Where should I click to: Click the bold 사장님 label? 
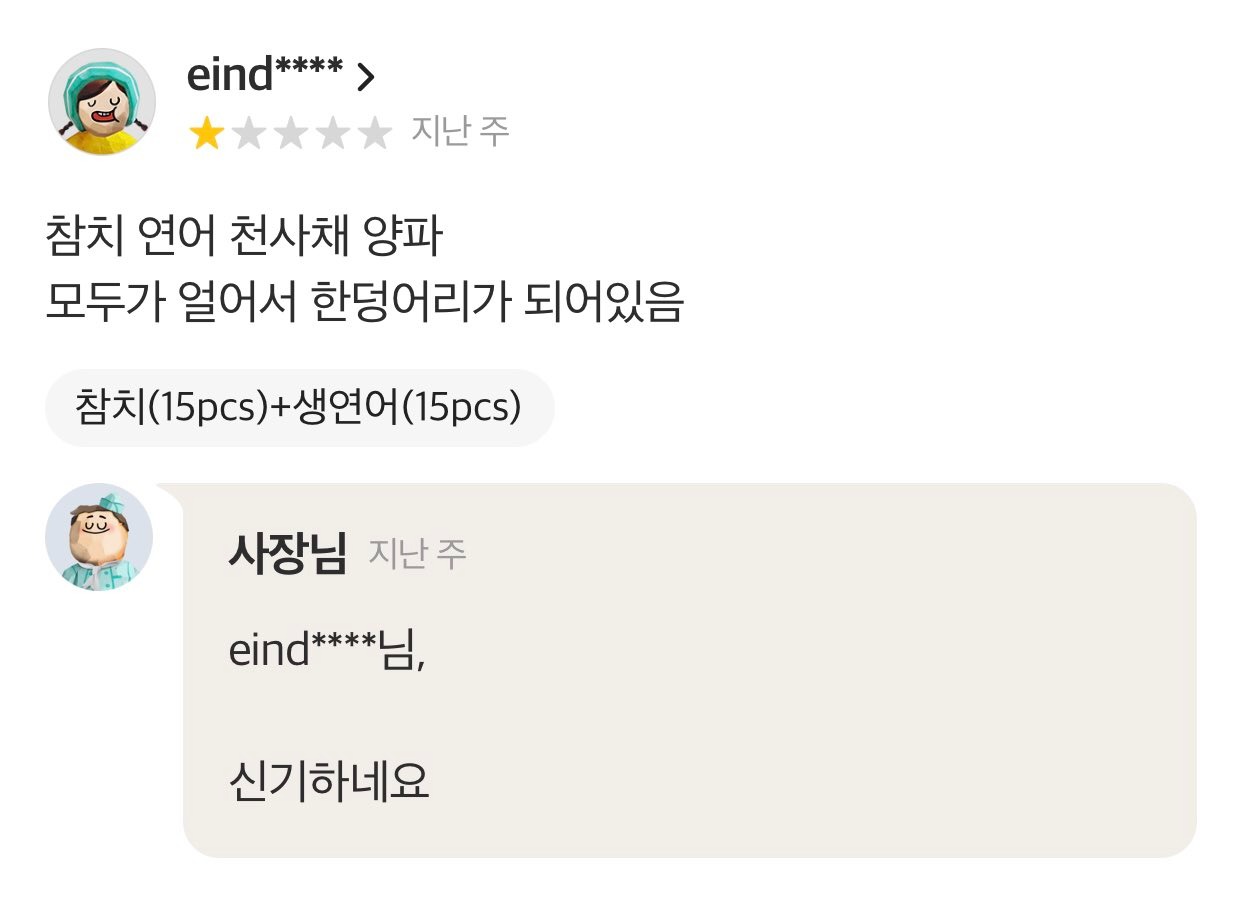[x=287, y=553]
